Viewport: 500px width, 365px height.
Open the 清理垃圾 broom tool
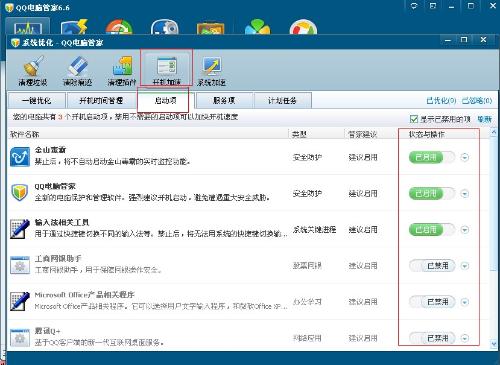(33, 70)
